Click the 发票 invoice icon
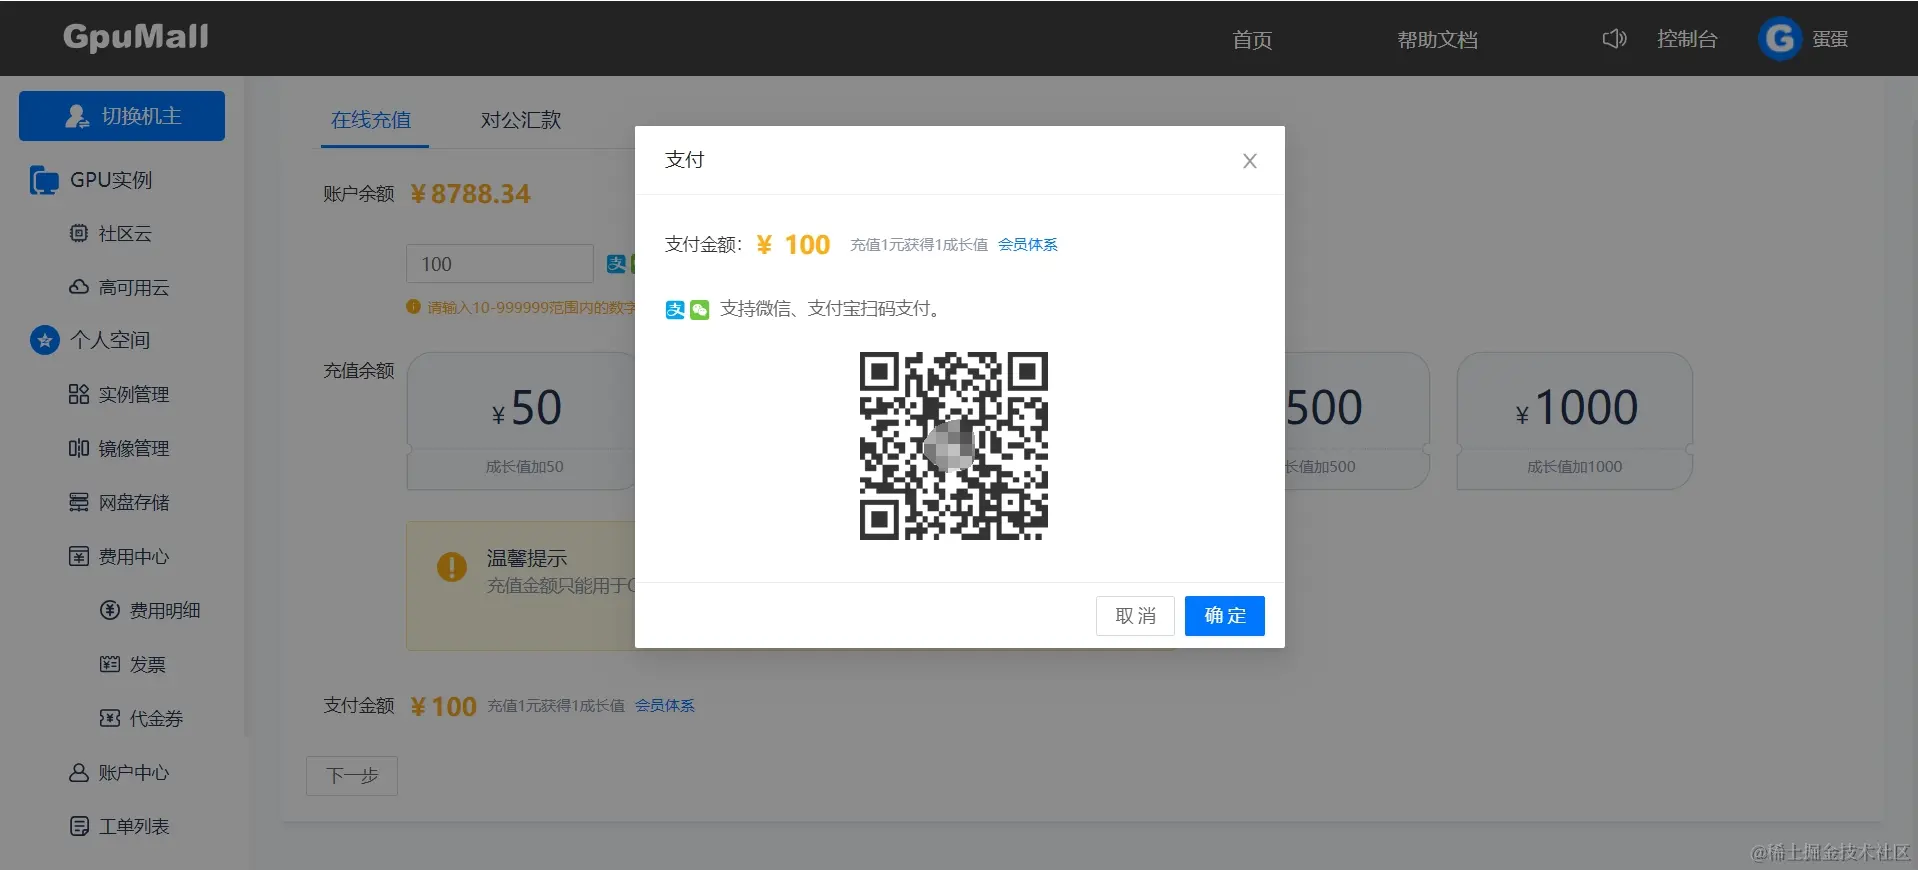 [110, 664]
